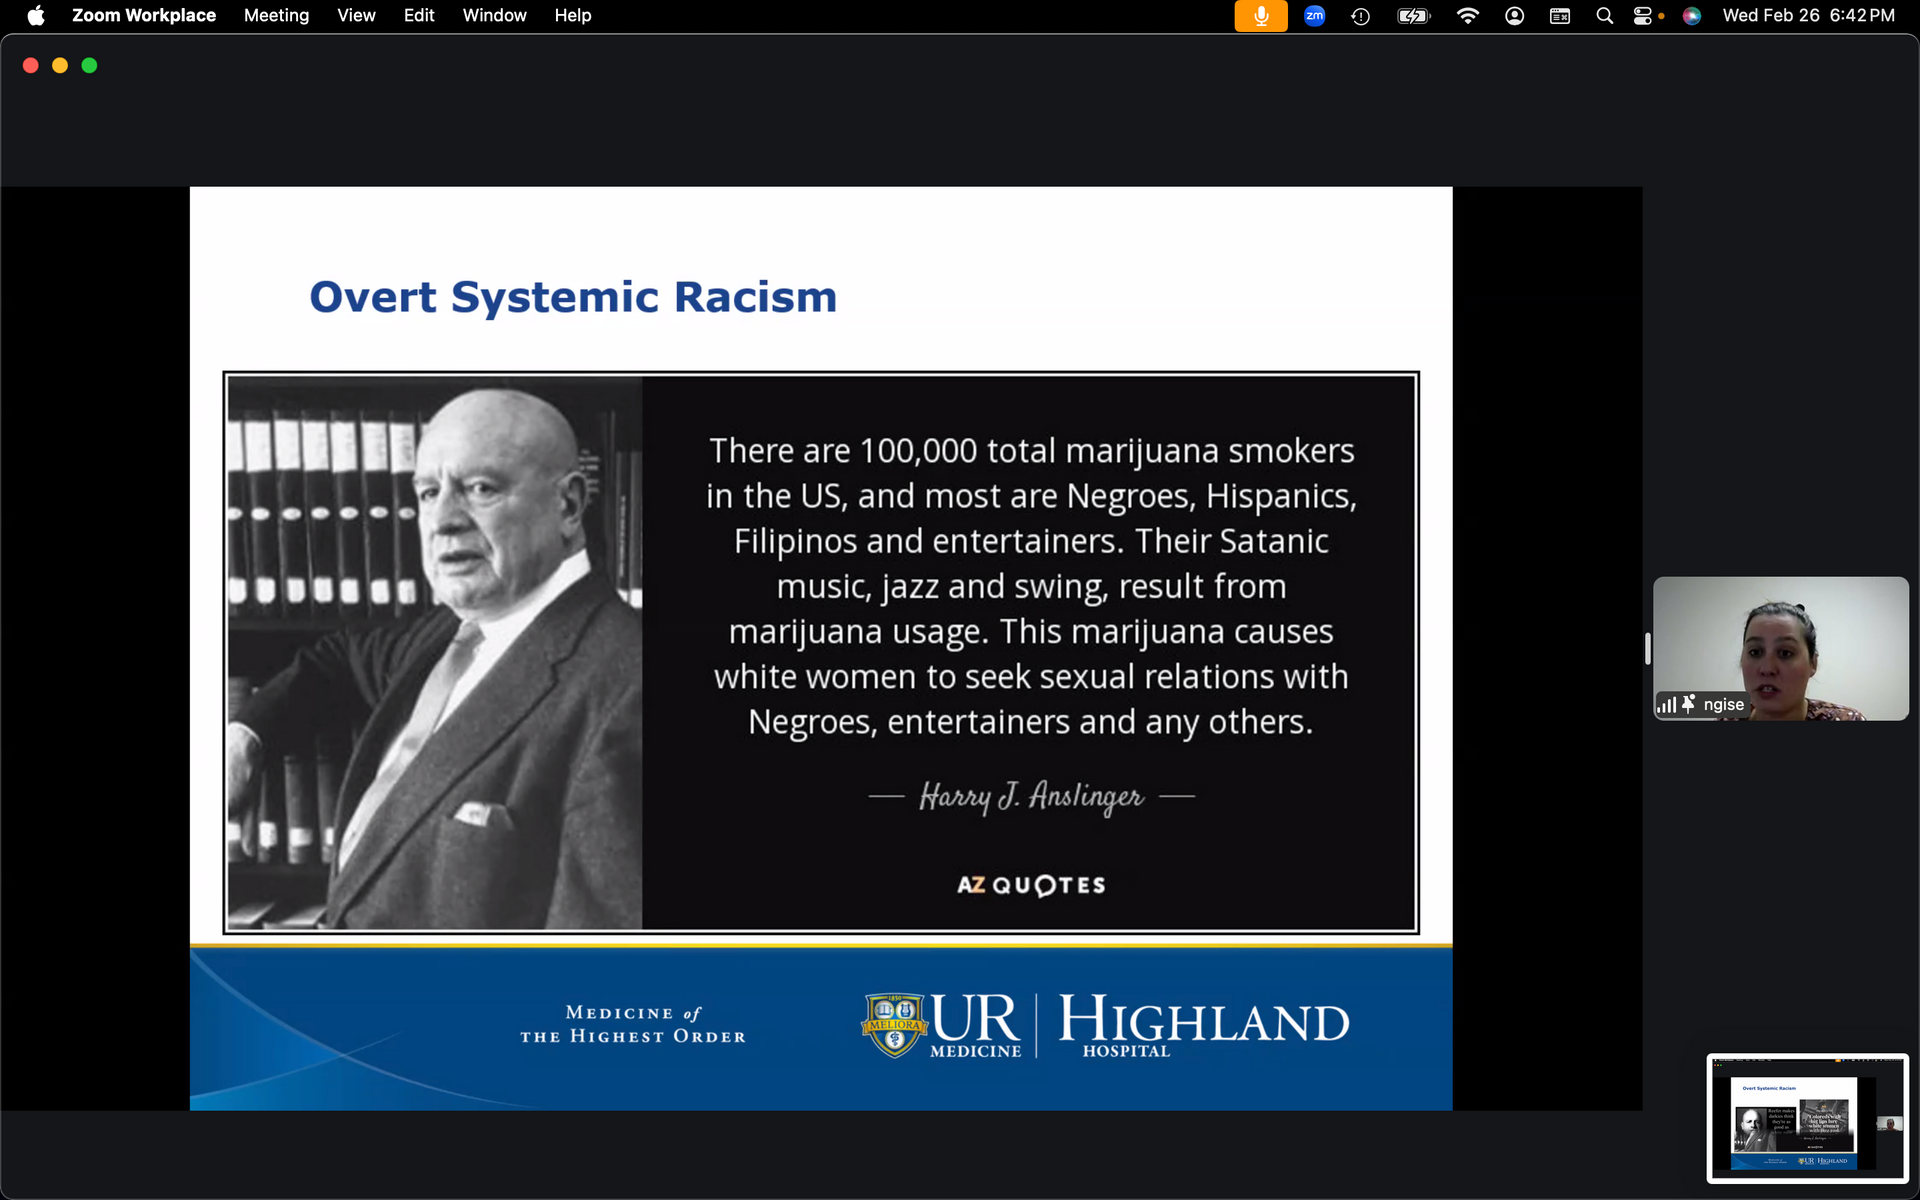The height and width of the screenshot is (1200, 1920).
Task: Click the date and time clock
Action: tap(1807, 16)
